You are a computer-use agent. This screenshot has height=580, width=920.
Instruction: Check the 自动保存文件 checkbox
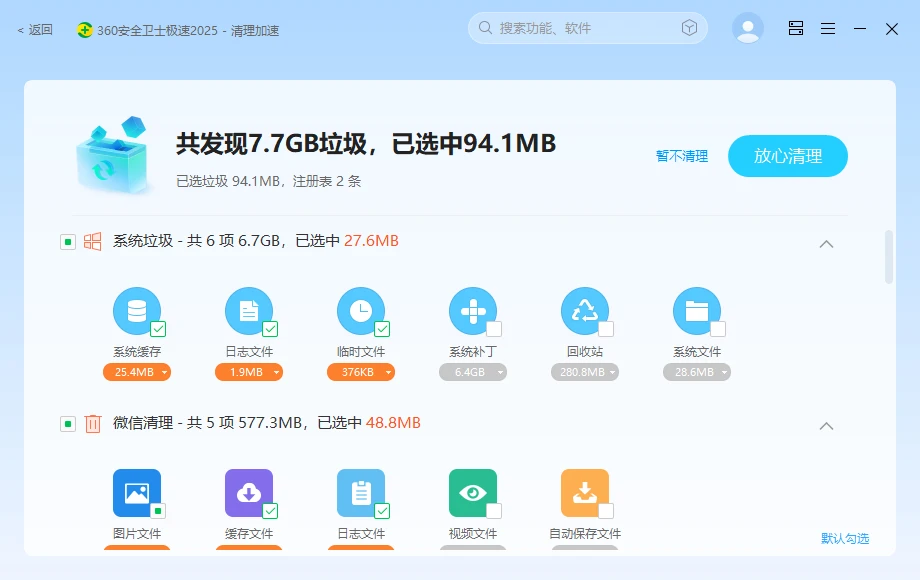coord(606,511)
